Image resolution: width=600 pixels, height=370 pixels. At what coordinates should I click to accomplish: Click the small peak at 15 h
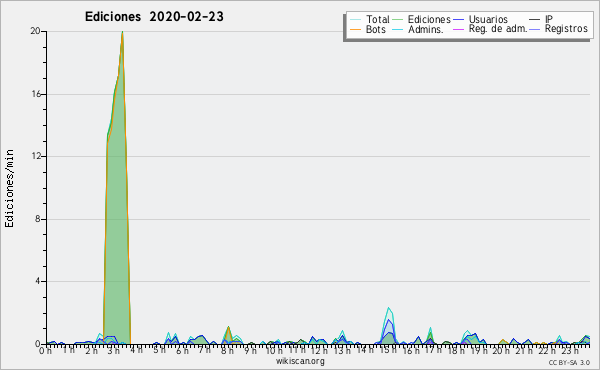[389, 326]
